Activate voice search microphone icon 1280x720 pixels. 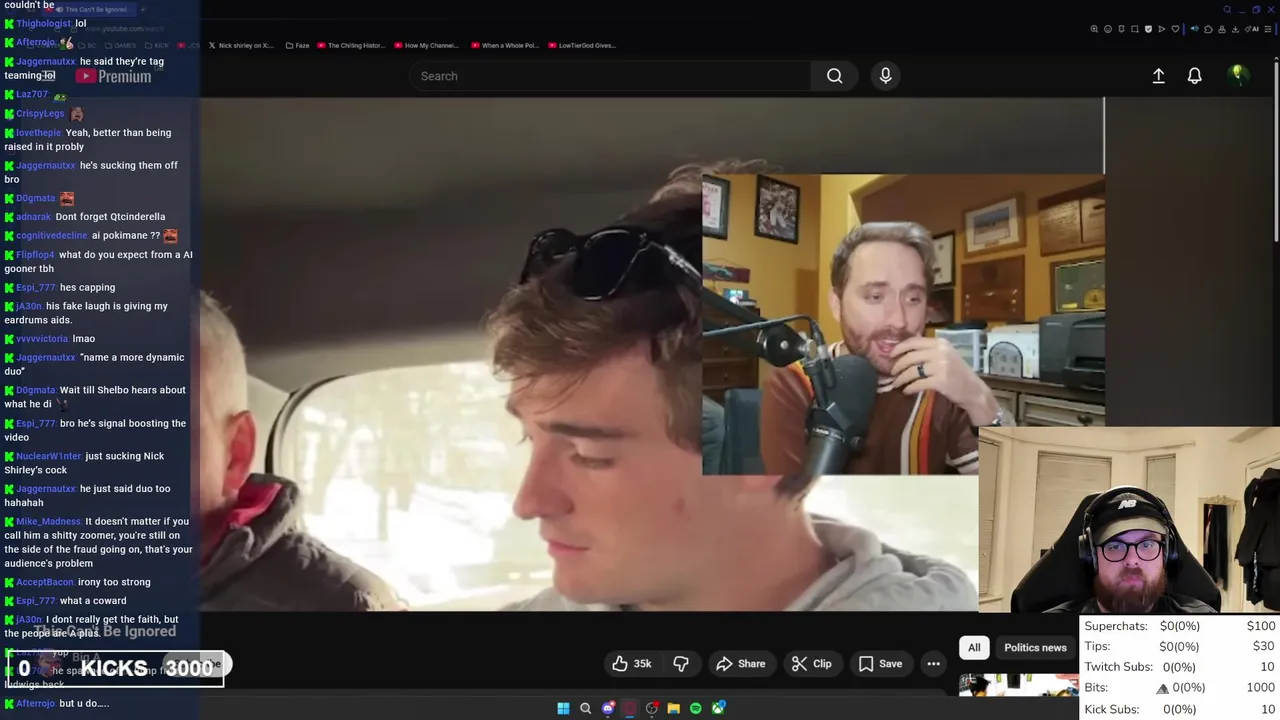(885, 76)
